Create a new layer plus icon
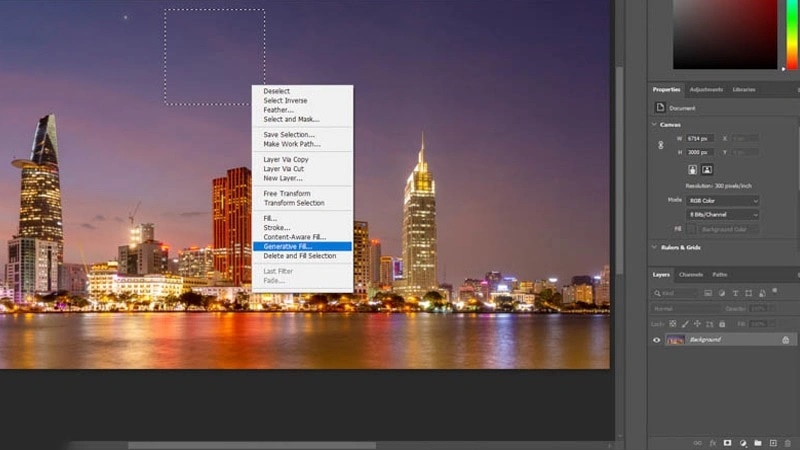 [773, 443]
